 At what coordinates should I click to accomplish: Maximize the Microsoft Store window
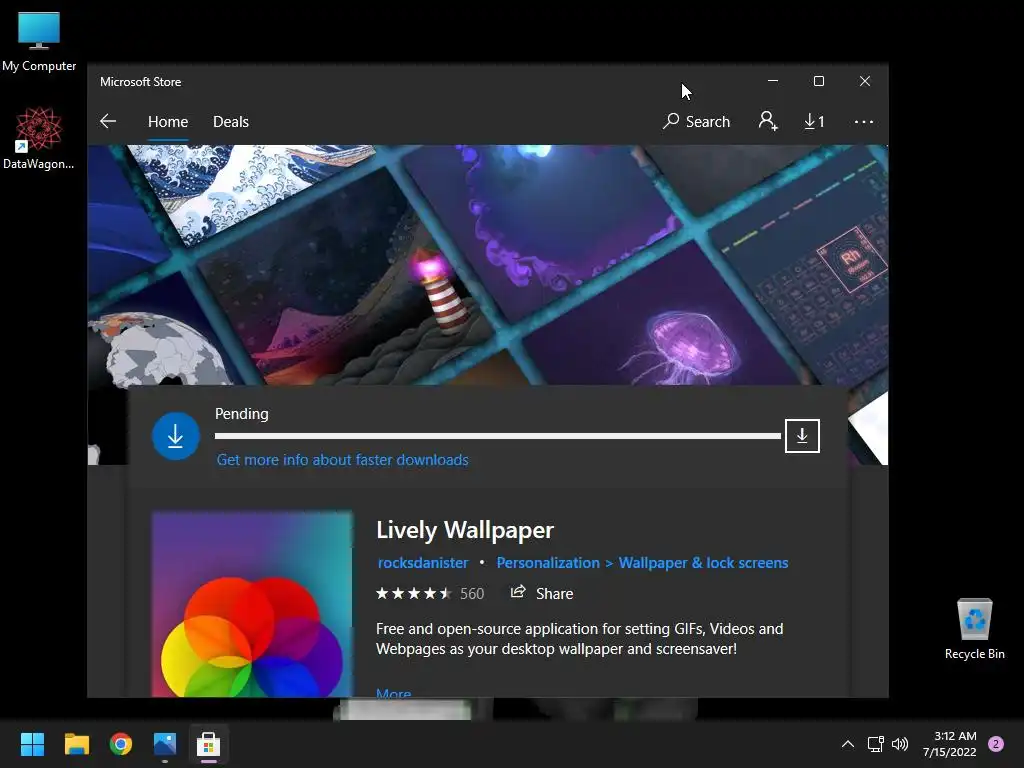click(x=819, y=81)
